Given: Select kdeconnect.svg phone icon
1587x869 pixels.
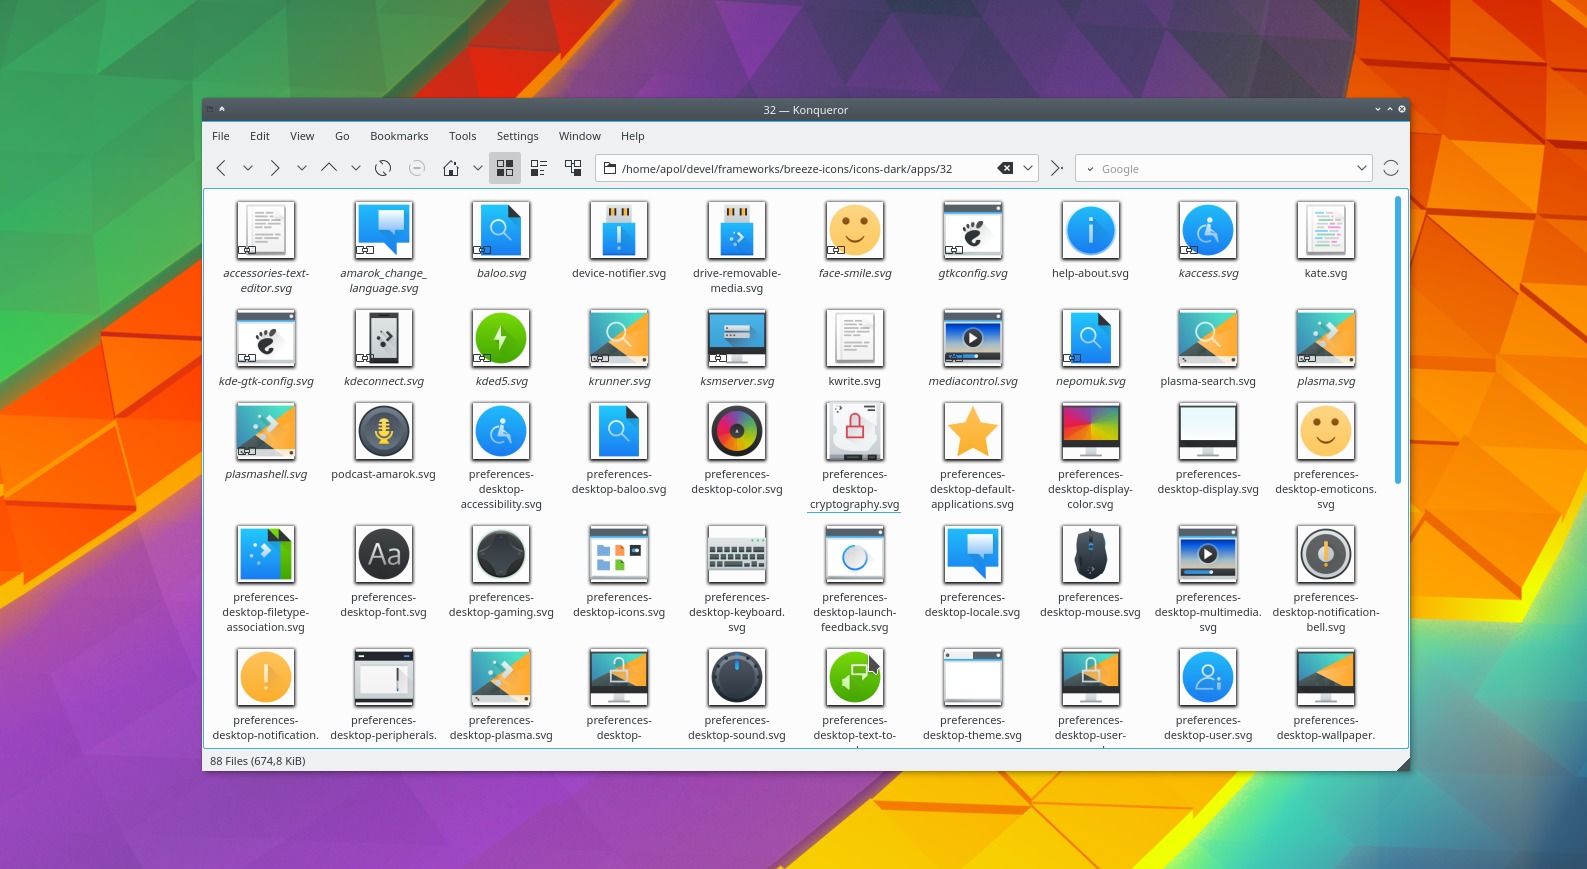Looking at the screenshot, I should click(384, 337).
